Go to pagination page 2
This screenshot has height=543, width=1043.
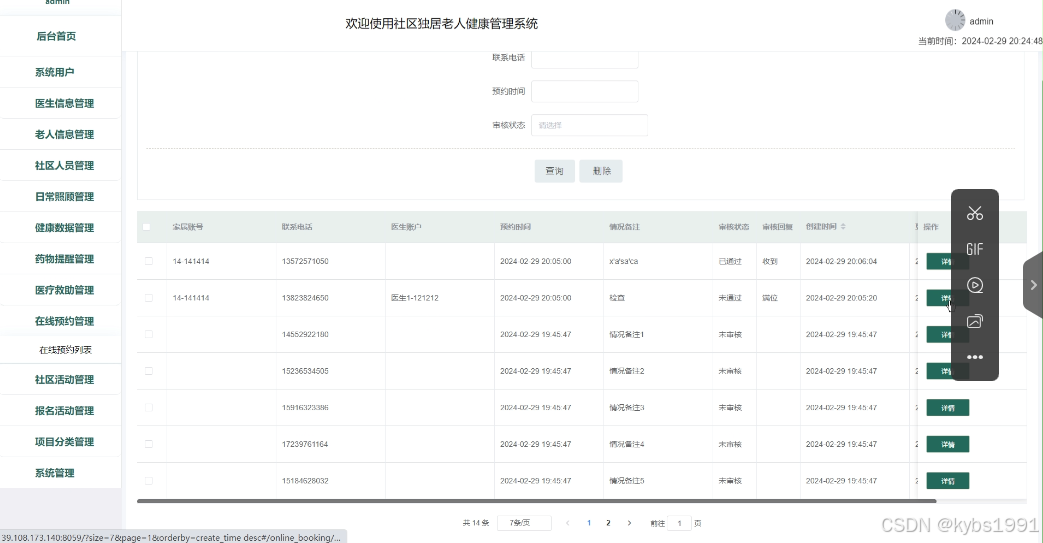(608, 523)
